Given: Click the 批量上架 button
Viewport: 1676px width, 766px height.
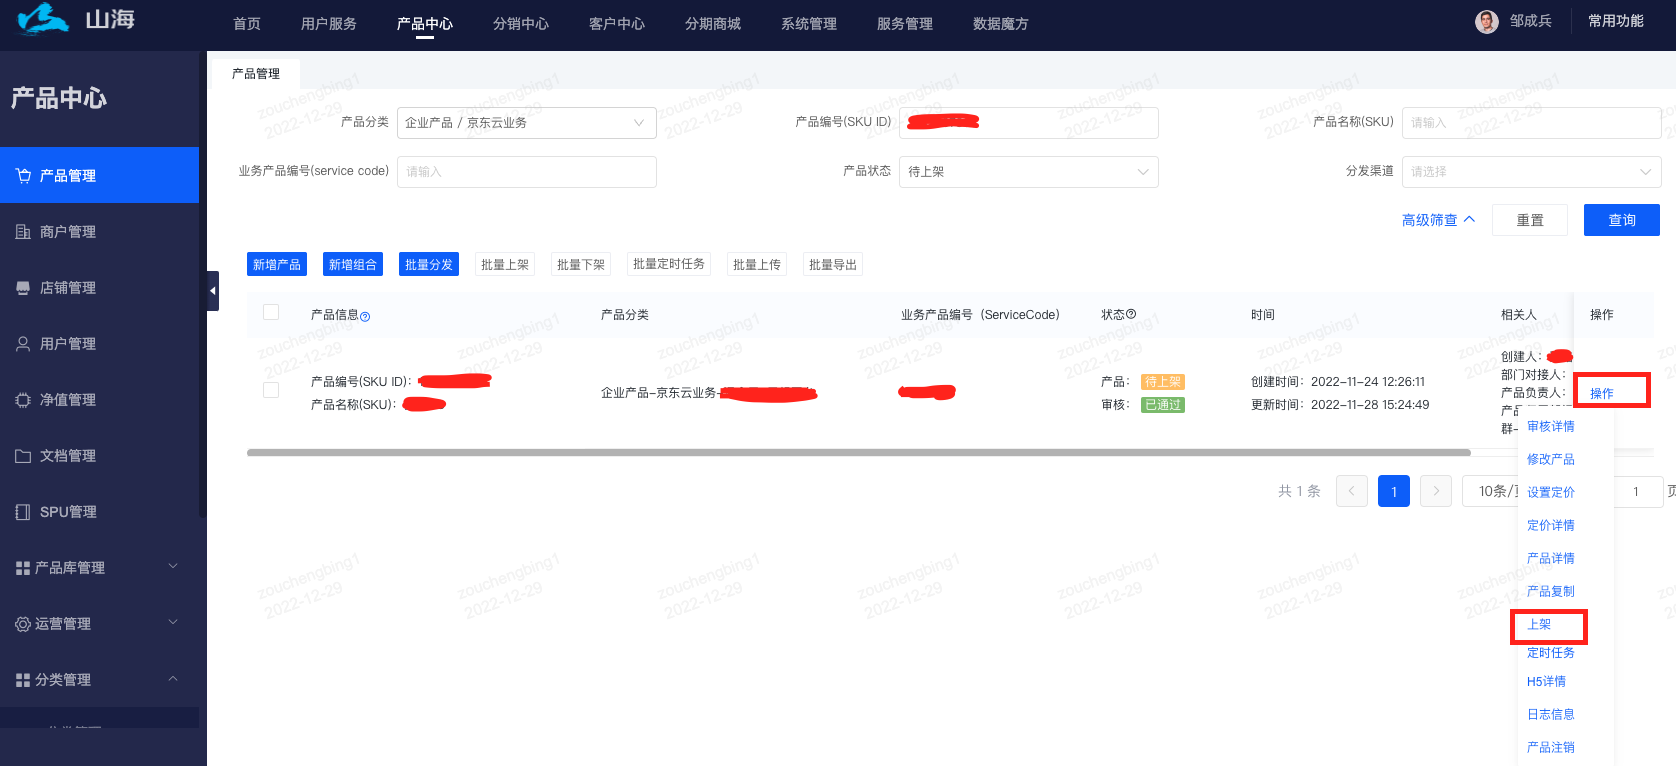Looking at the screenshot, I should tap(505, 264).
